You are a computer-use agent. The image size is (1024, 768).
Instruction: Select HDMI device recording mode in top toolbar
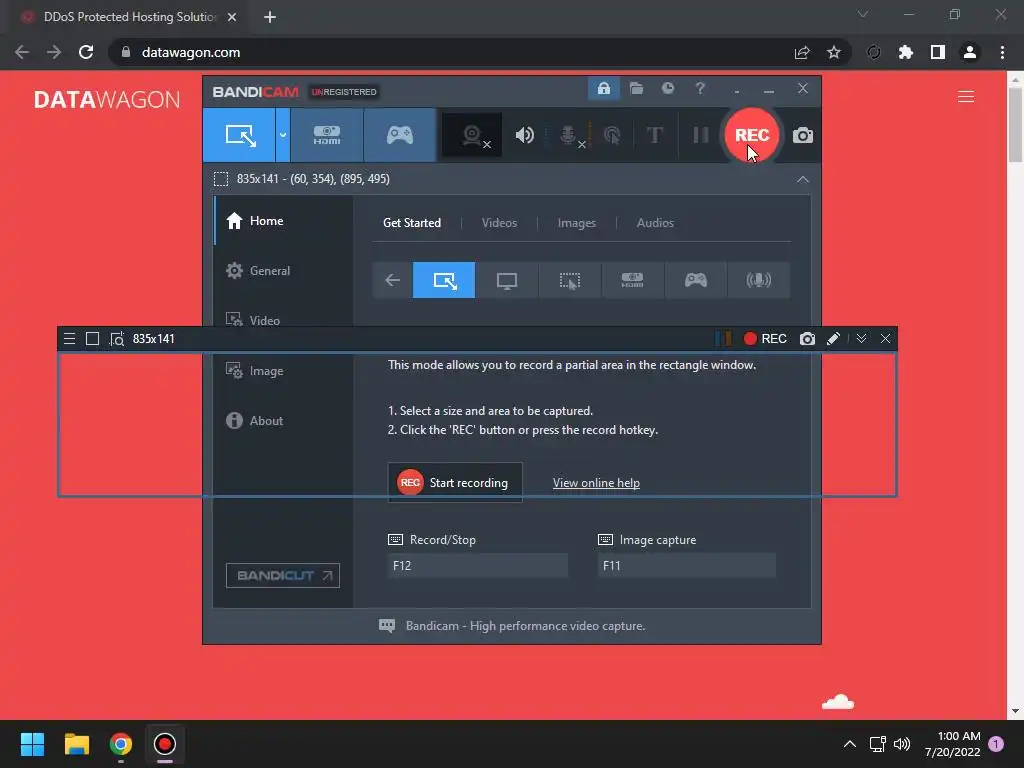coord(327,135)
